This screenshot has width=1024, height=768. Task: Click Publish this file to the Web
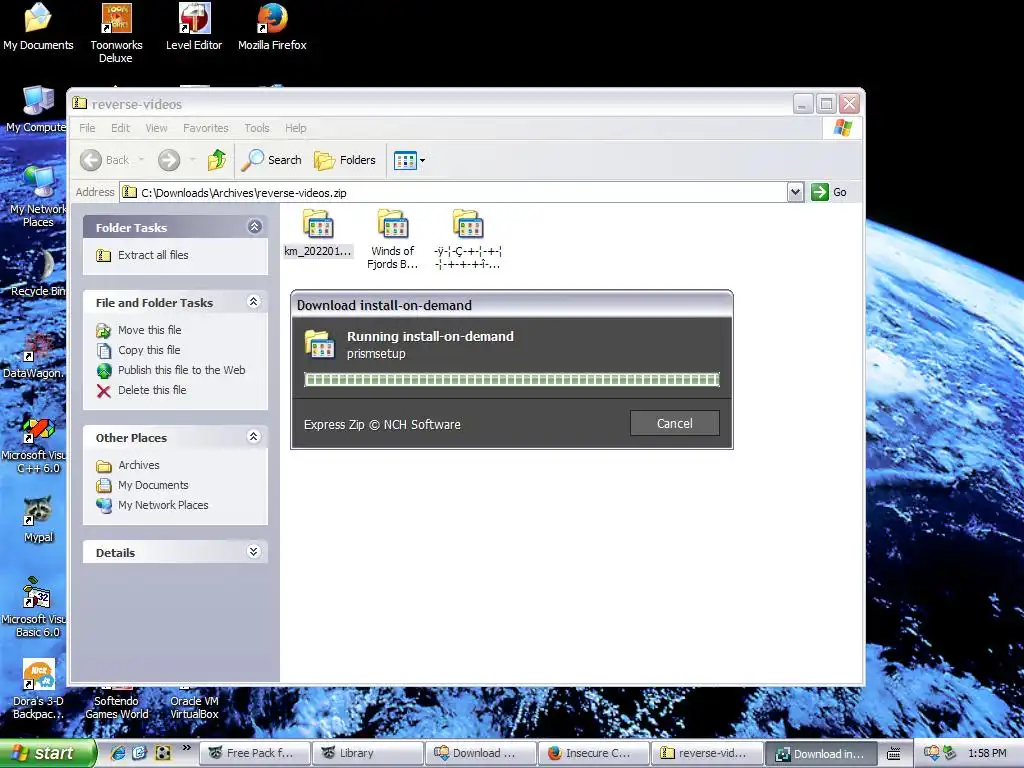click(170, 370)
